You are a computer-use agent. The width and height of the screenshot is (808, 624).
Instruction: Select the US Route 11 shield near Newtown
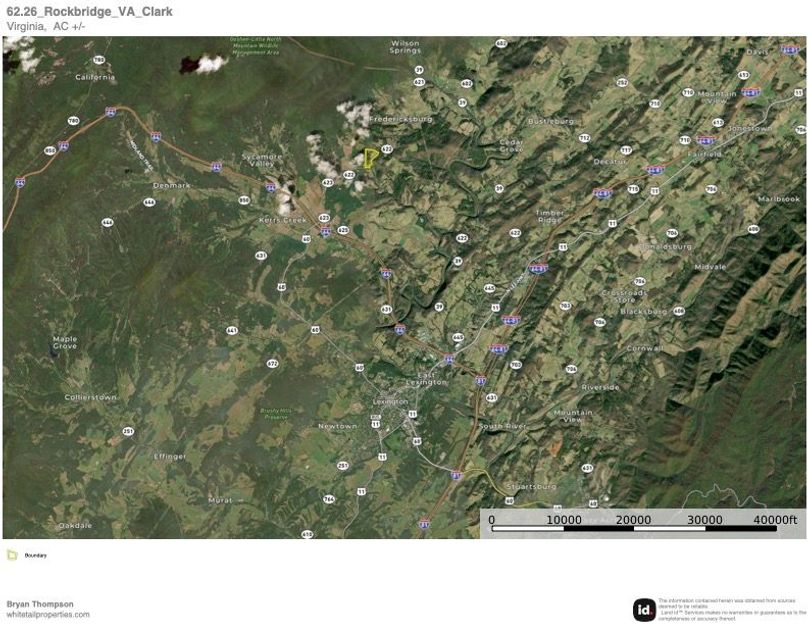376,424
